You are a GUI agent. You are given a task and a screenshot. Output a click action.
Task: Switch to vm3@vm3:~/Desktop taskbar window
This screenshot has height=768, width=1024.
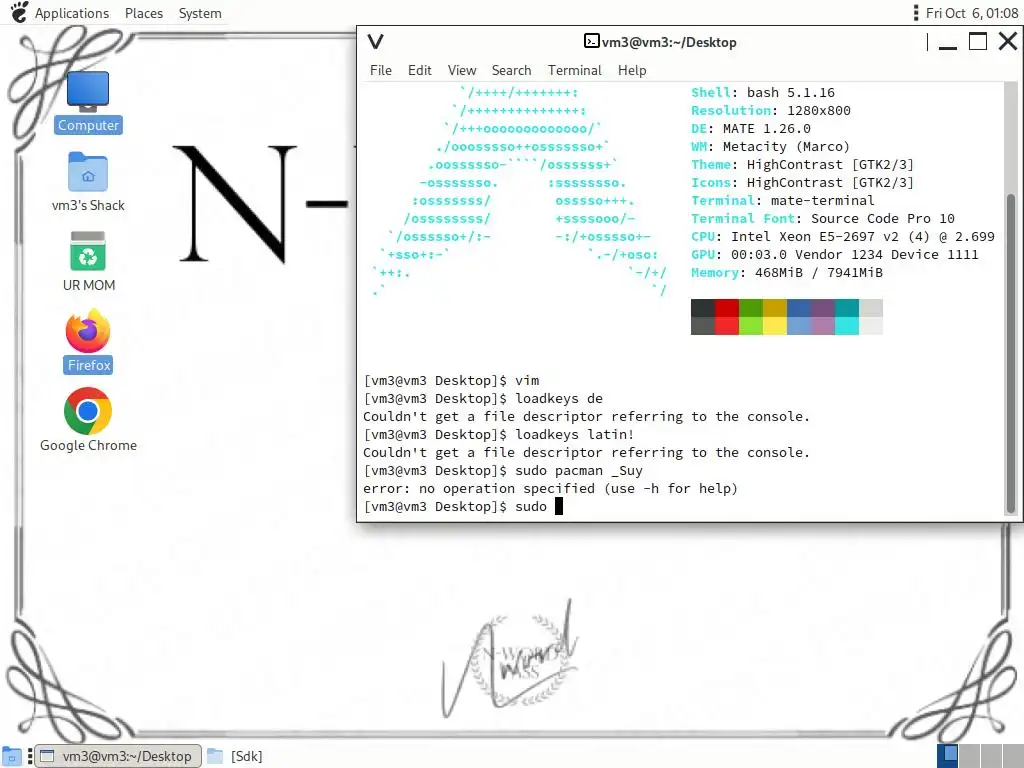[118, 756]
